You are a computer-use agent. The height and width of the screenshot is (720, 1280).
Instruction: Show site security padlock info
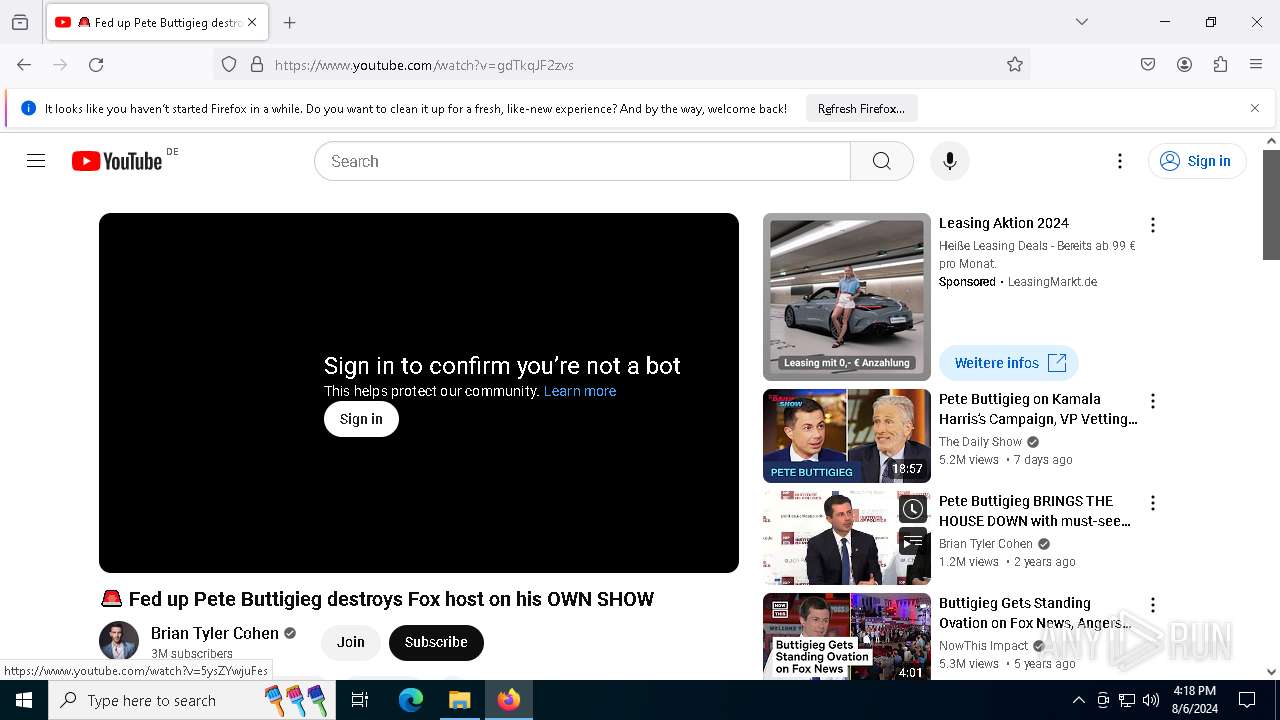tap(257, 65)
